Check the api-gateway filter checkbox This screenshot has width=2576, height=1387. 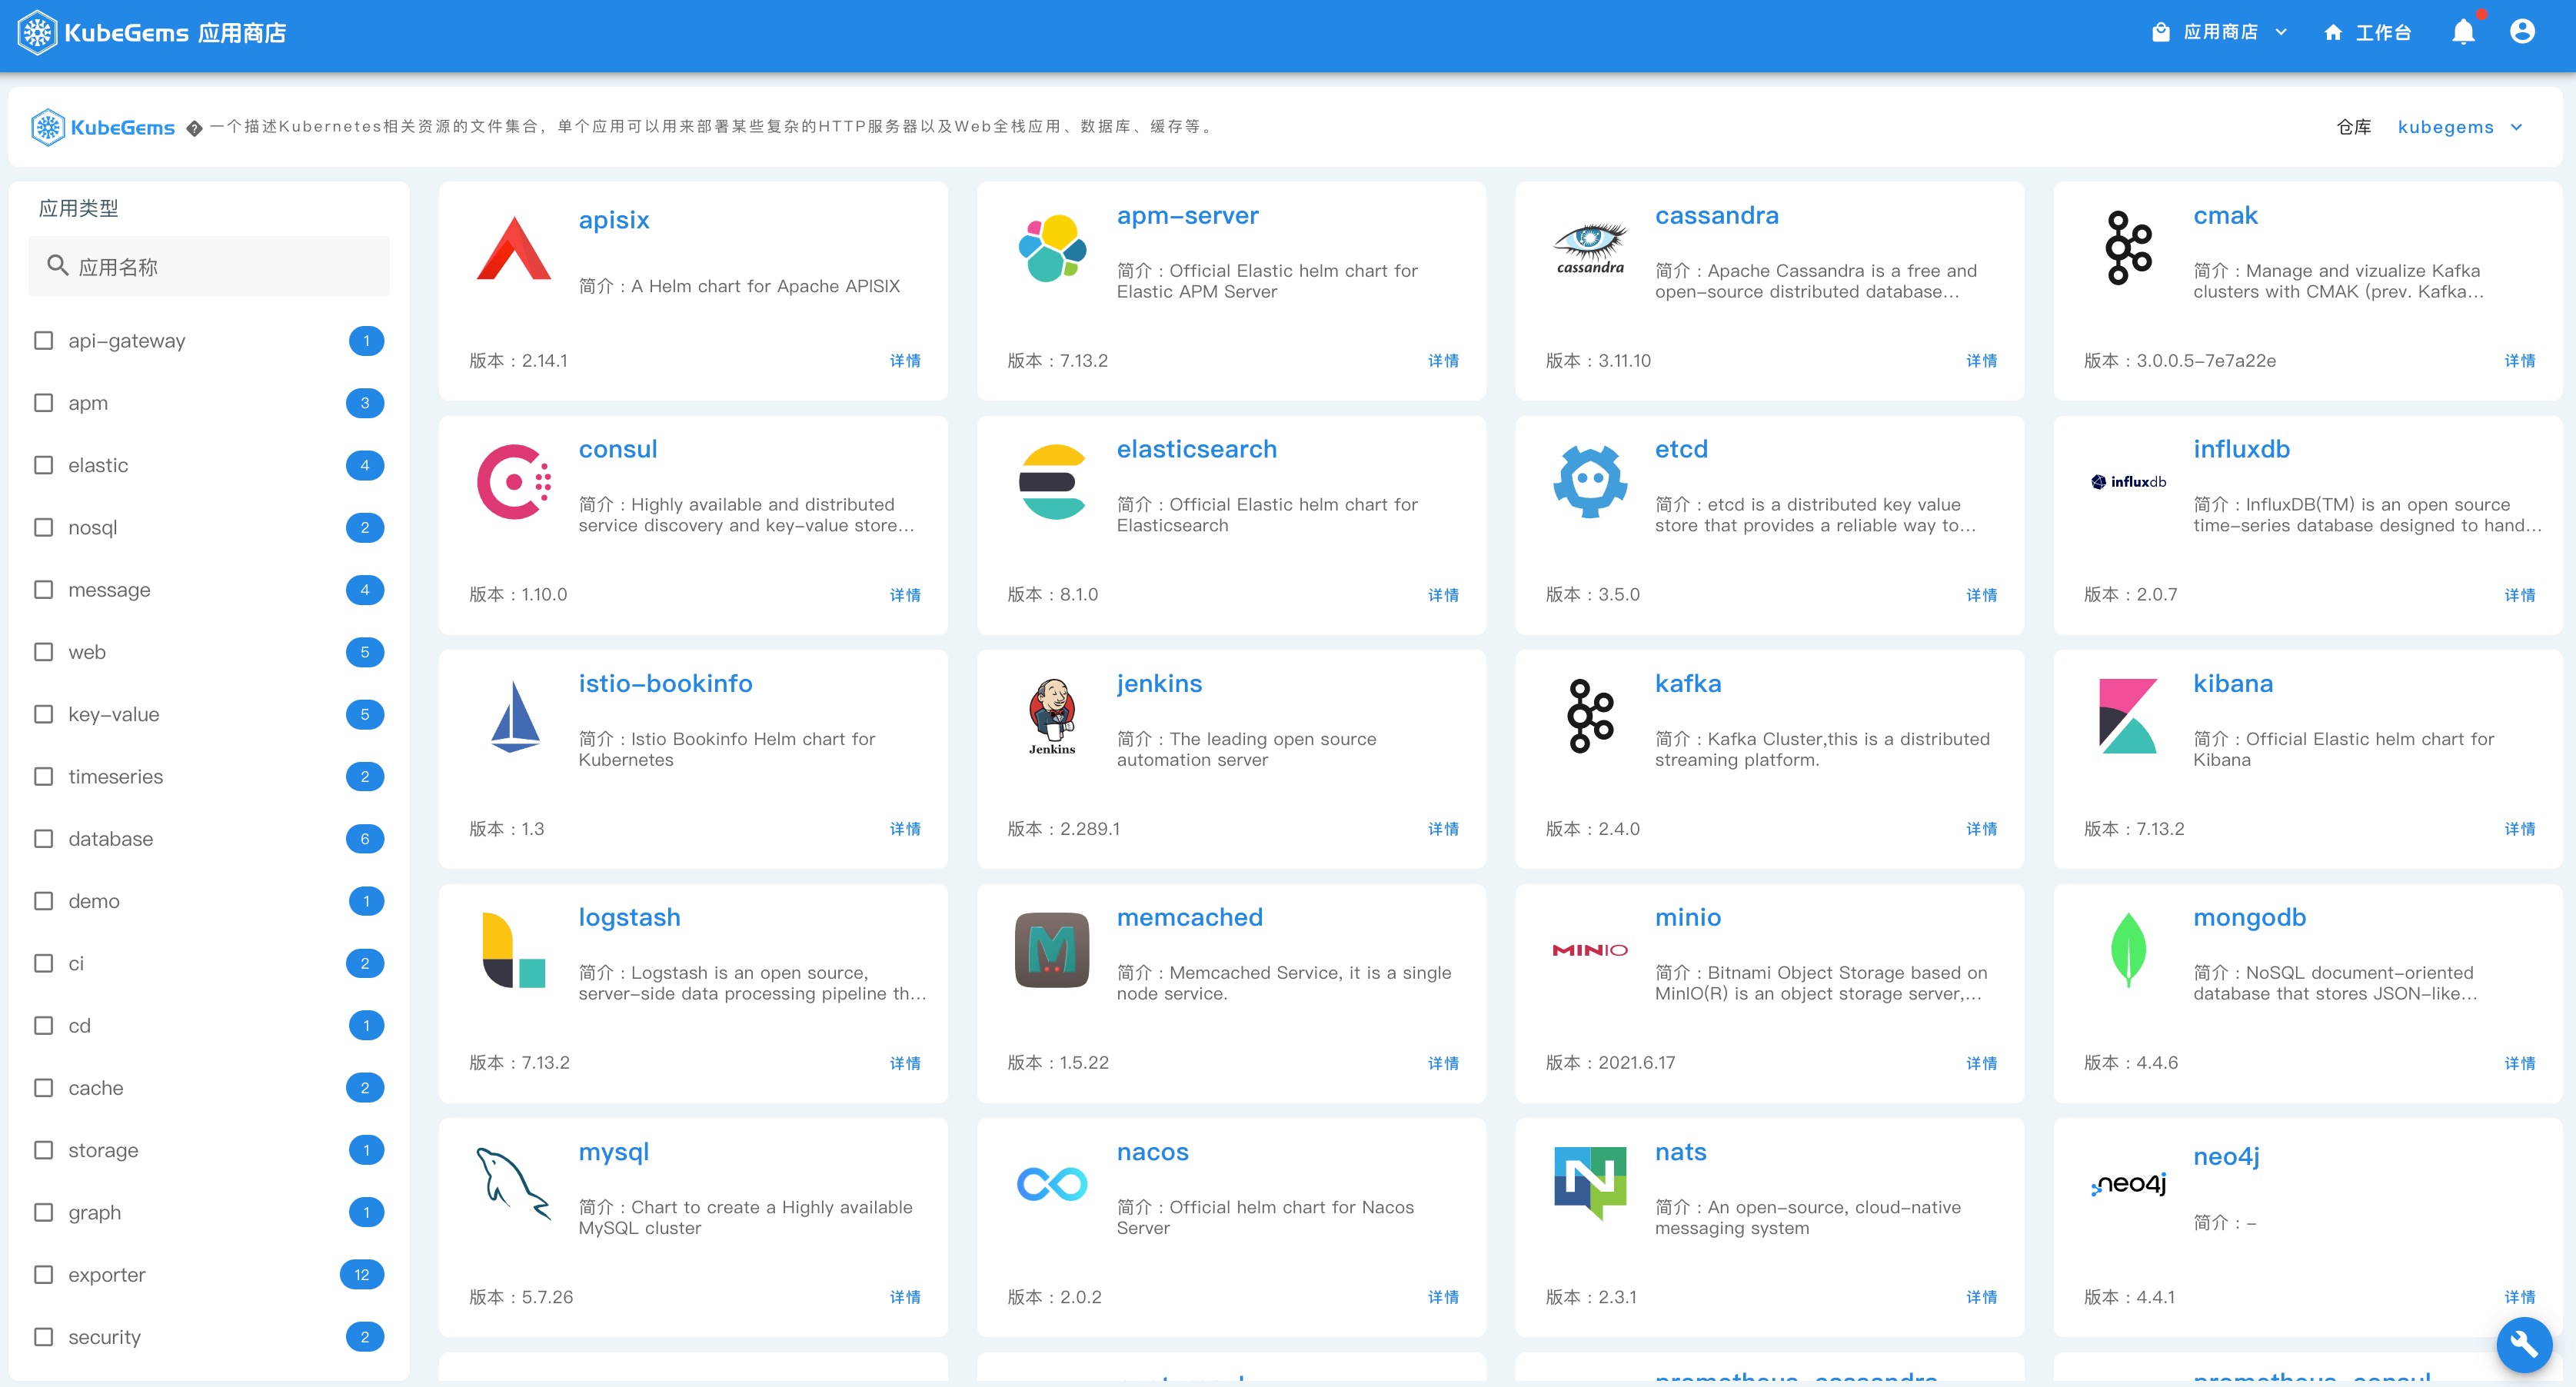coord(44,341)
